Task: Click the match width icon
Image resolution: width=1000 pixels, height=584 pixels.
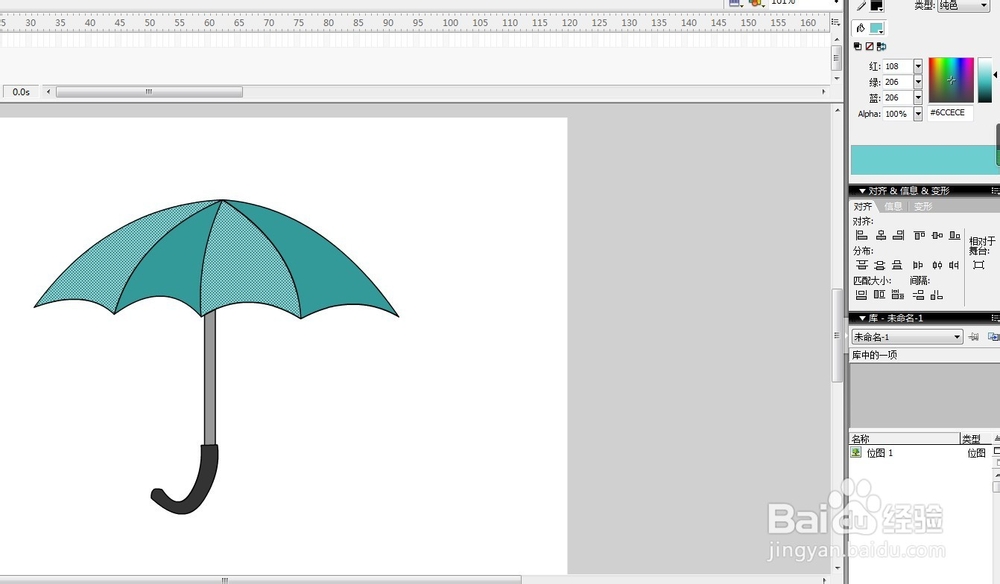Action: (x=861, y=295)
